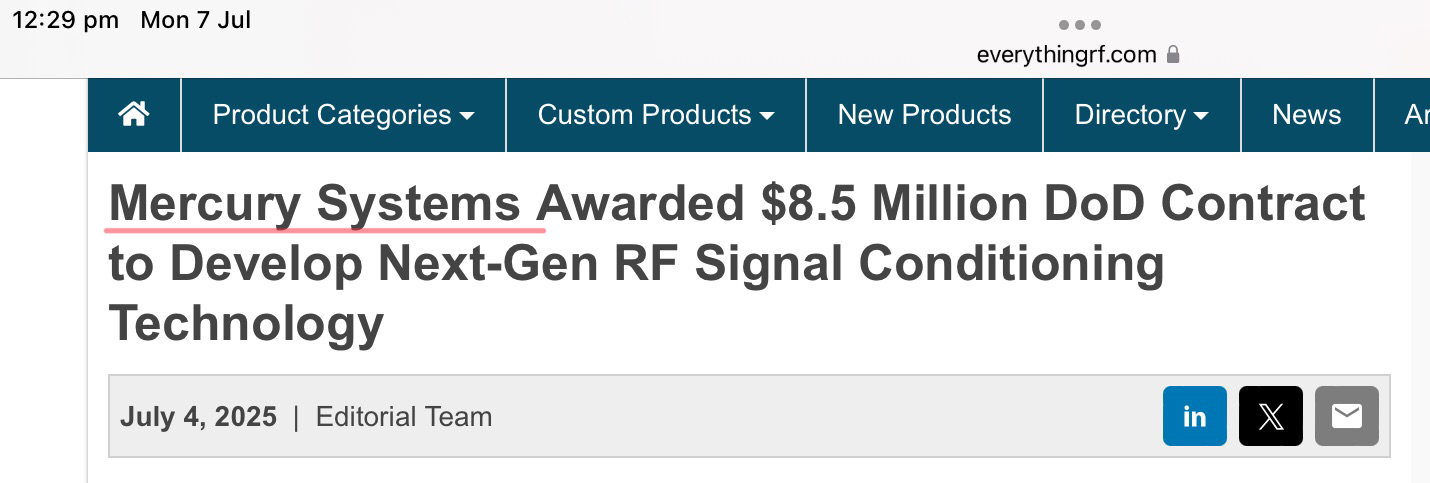Screen dimensions: 1430x483
Task: Go to the Home page icon
Action: (x=134, y=115)
